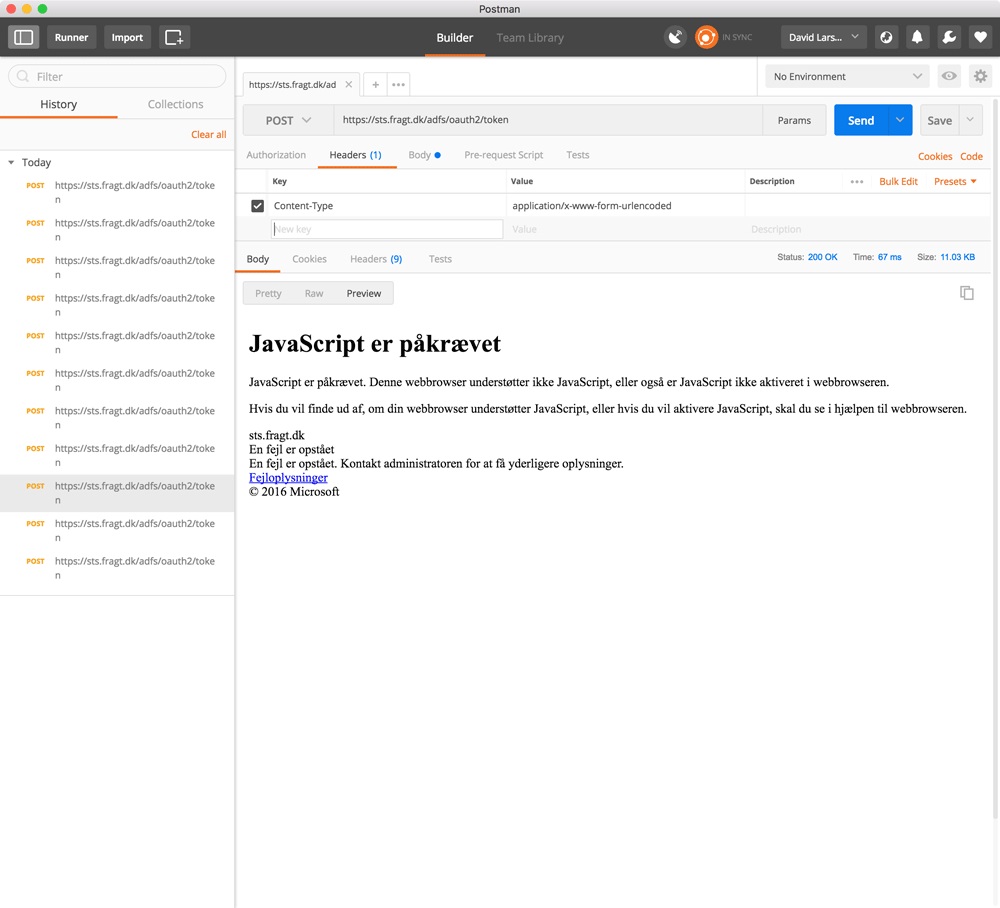This screenshot has width=1000, height=908.
Task: Click the Code link
Action: (x=971, y=156)
